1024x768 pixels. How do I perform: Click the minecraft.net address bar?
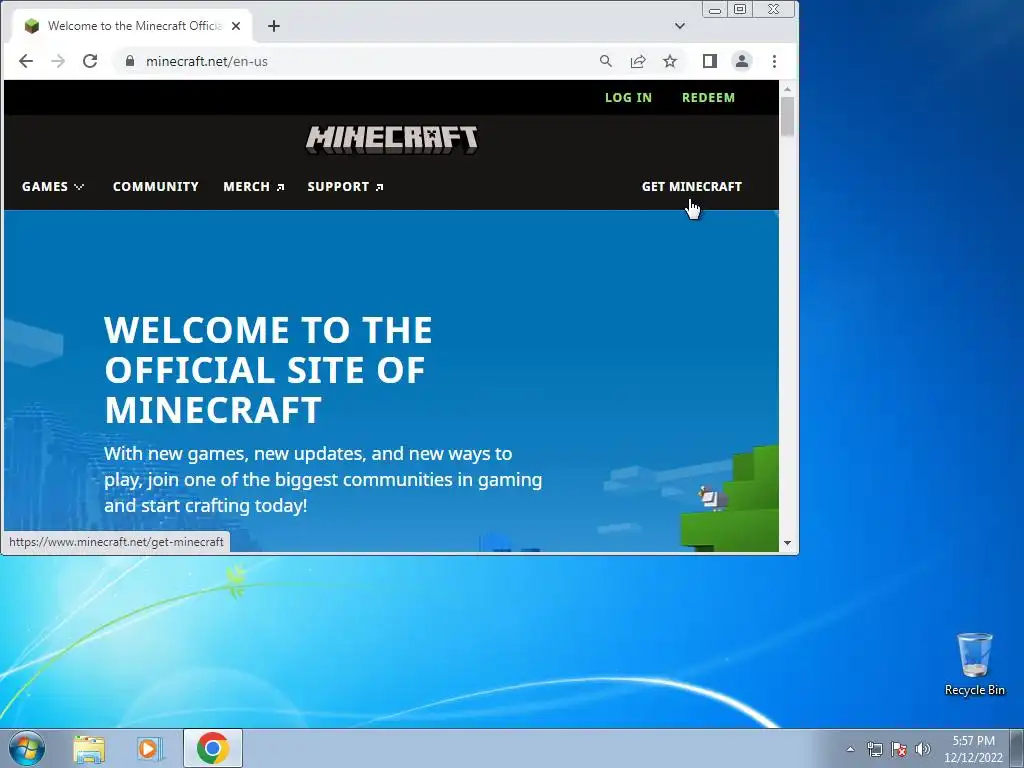(366, 61)
